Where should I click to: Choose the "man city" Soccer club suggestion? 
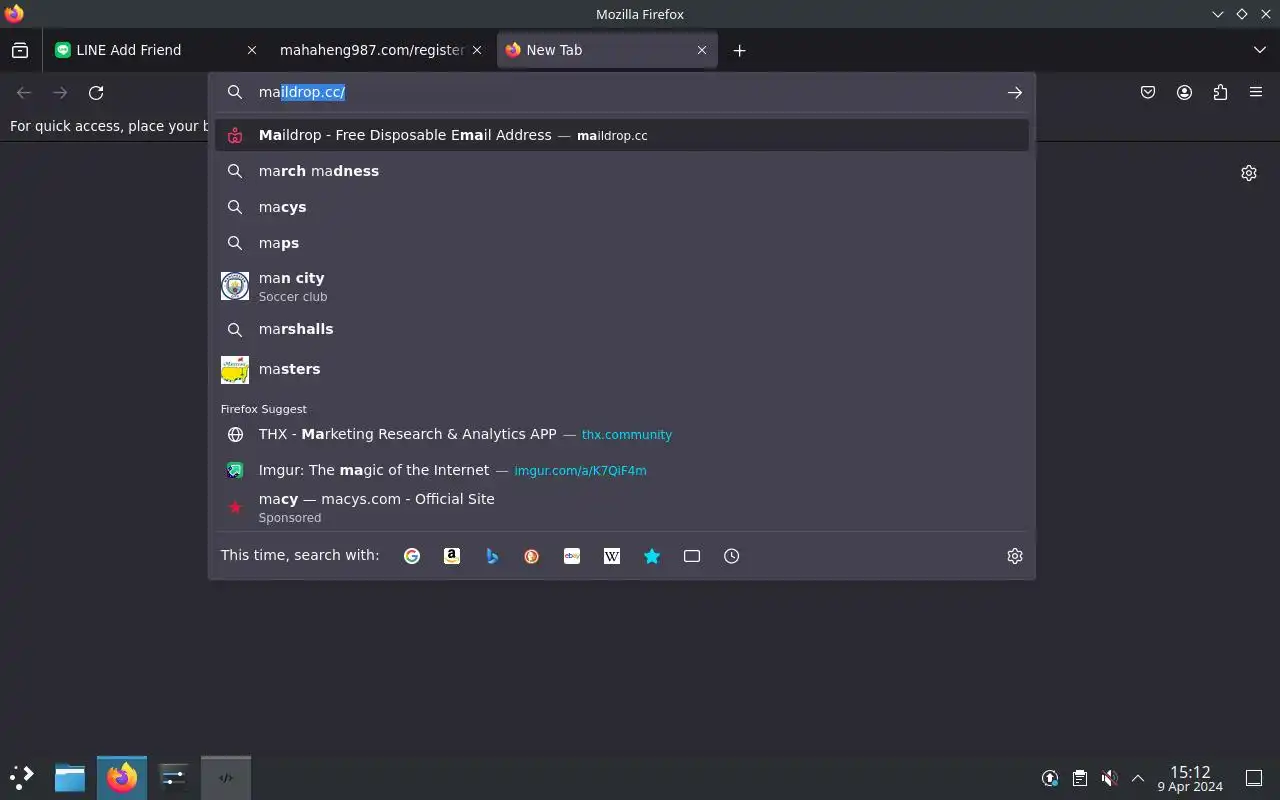[x=622, y=286]
